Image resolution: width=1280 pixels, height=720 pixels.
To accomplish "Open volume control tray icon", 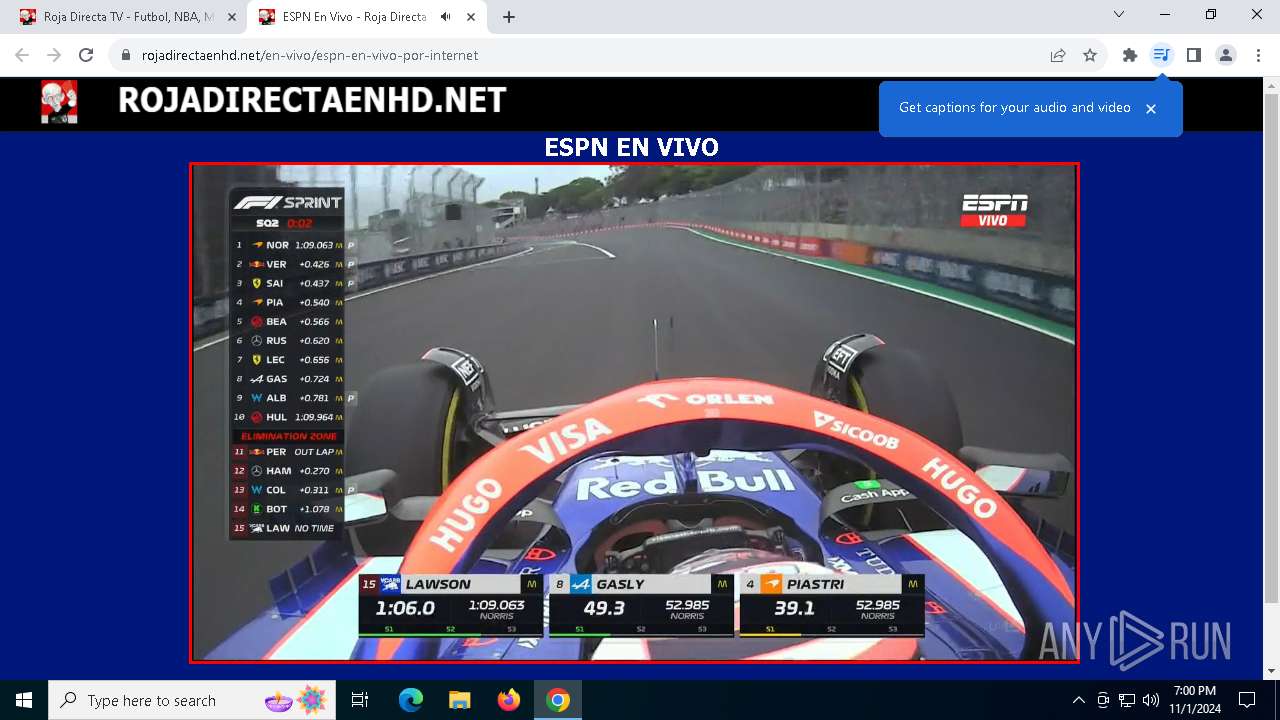I will coord(1150,700).
